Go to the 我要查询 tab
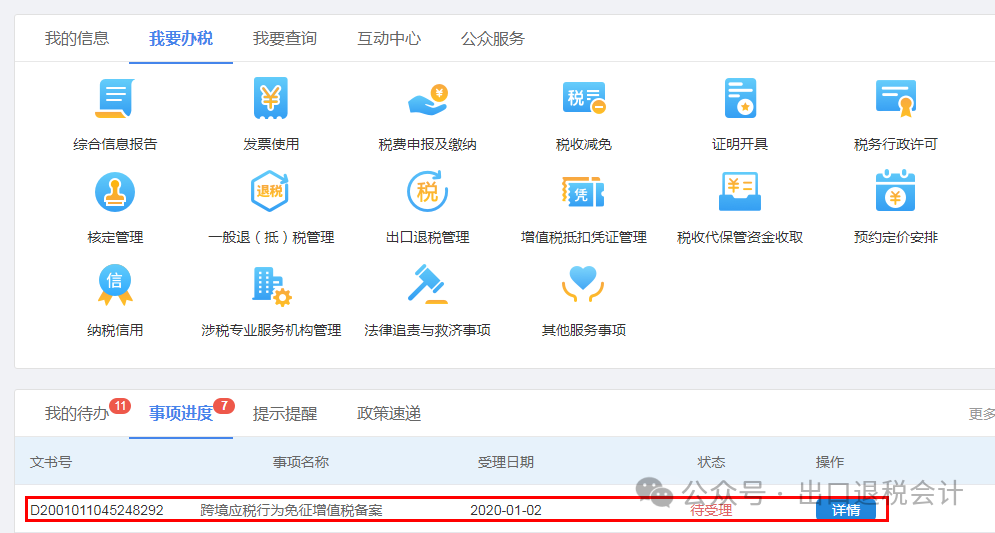The image size is (995, 533). pyautogui.click(x=285, y=39)
